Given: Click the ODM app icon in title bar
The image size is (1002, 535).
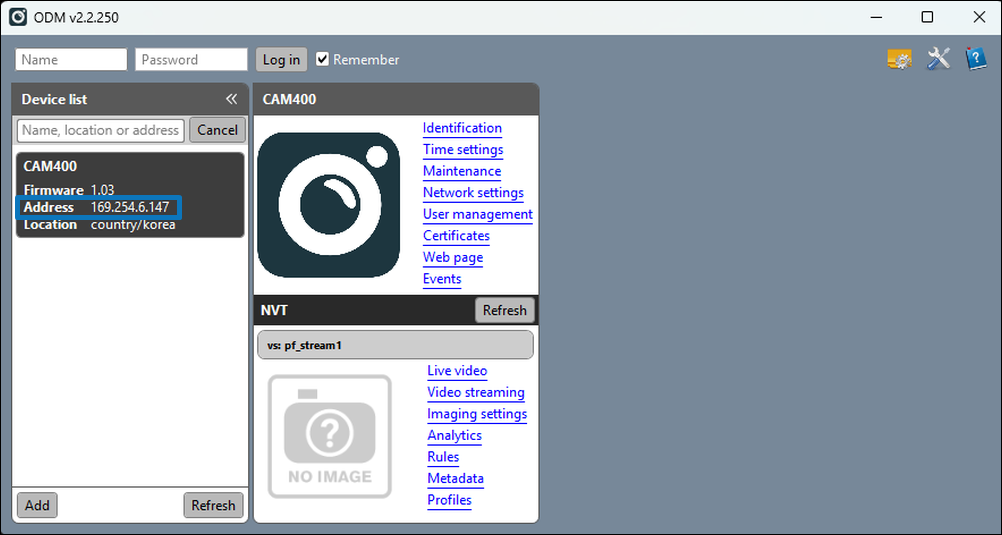Looking at the screenshot, I should [x=18, y=17].
